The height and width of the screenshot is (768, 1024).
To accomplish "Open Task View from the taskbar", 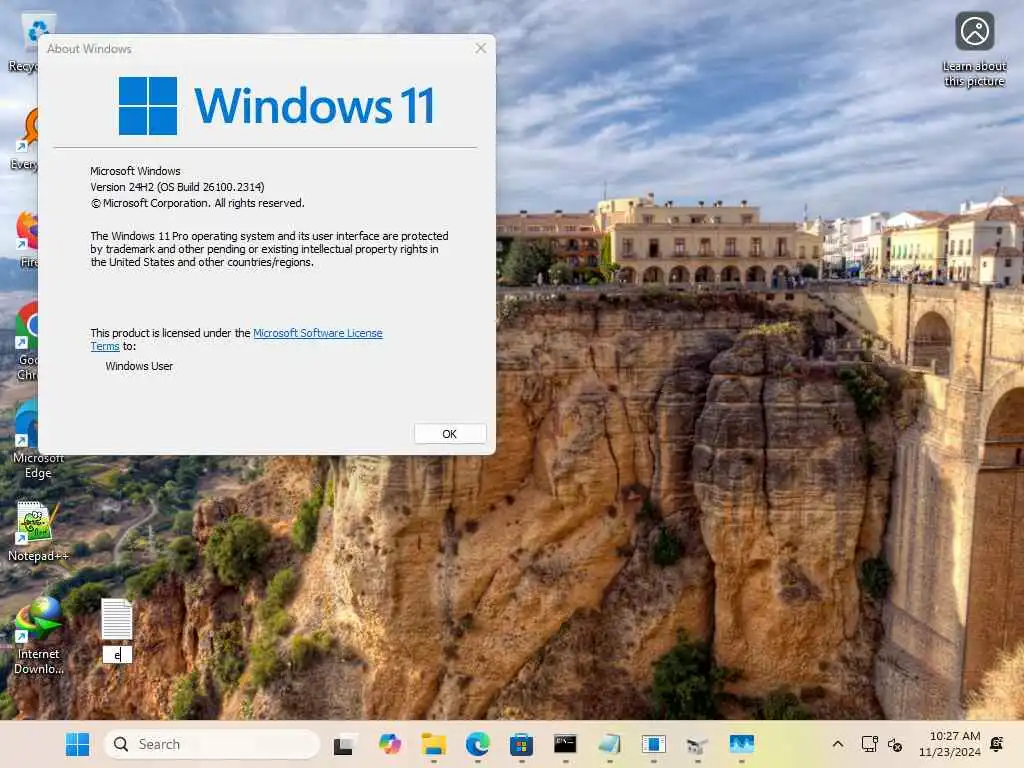I will pos(345,744).
